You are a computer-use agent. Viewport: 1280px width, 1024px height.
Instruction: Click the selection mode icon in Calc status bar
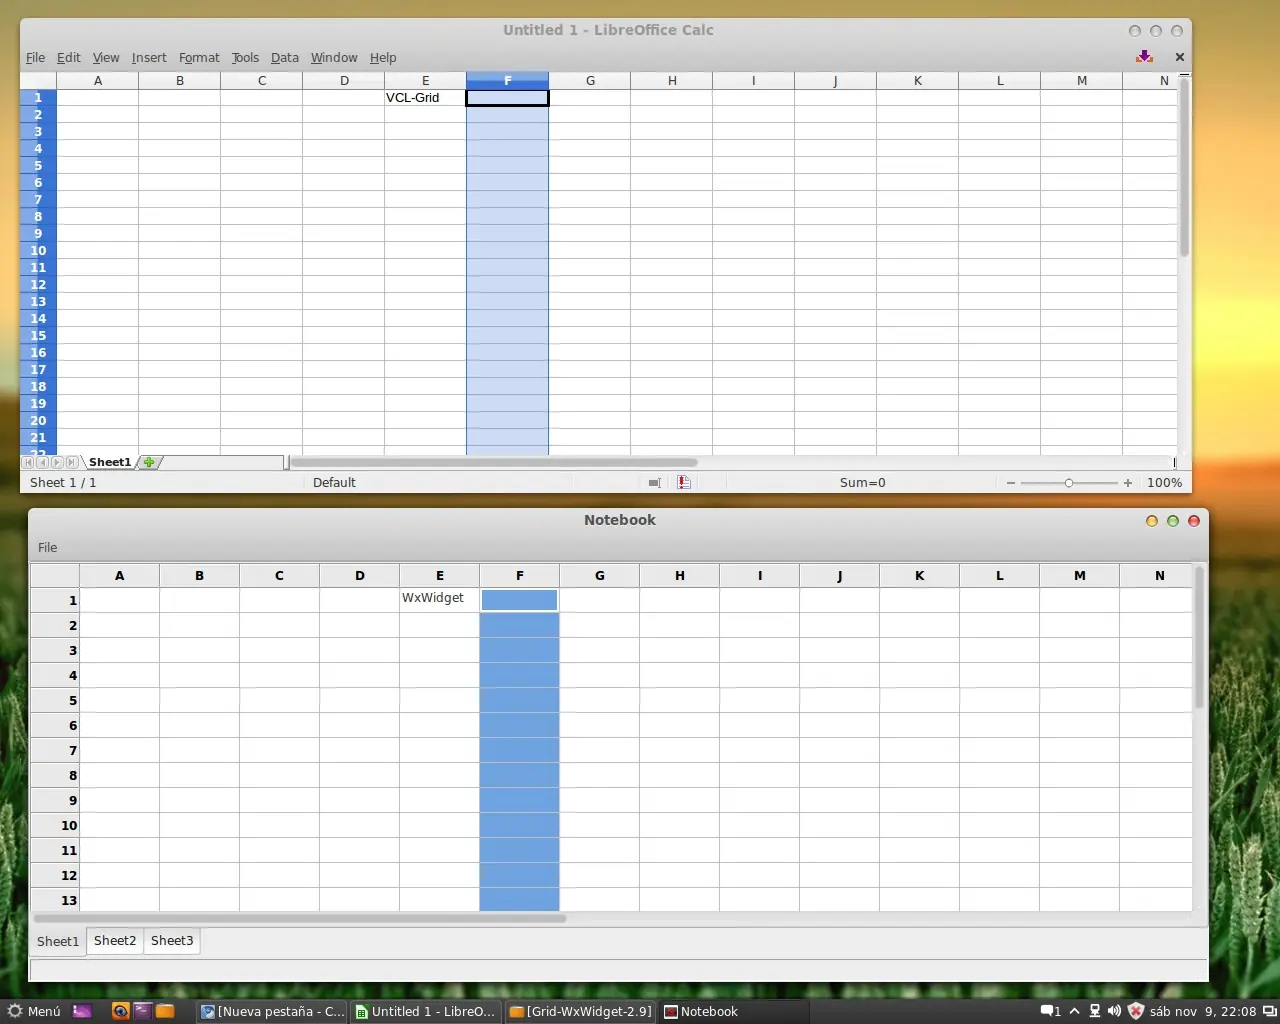pyautogui.click(x=654, y=483)
